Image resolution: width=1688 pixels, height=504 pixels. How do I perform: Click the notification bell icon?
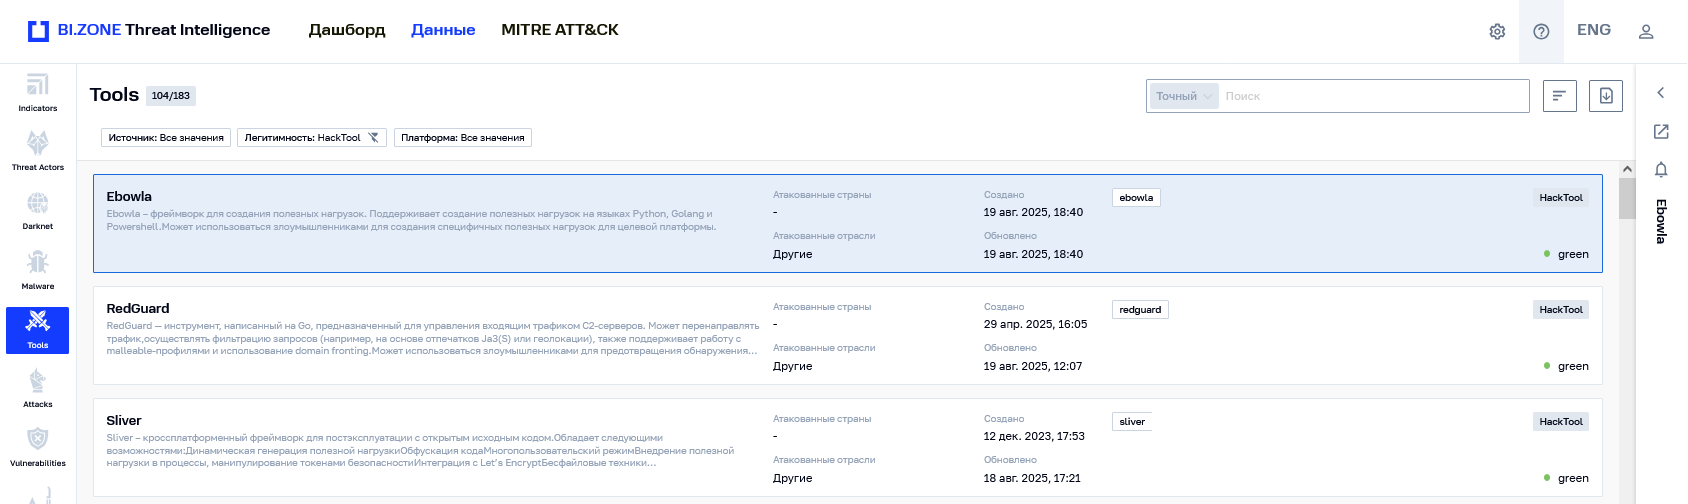click(x=1661, y=169)
